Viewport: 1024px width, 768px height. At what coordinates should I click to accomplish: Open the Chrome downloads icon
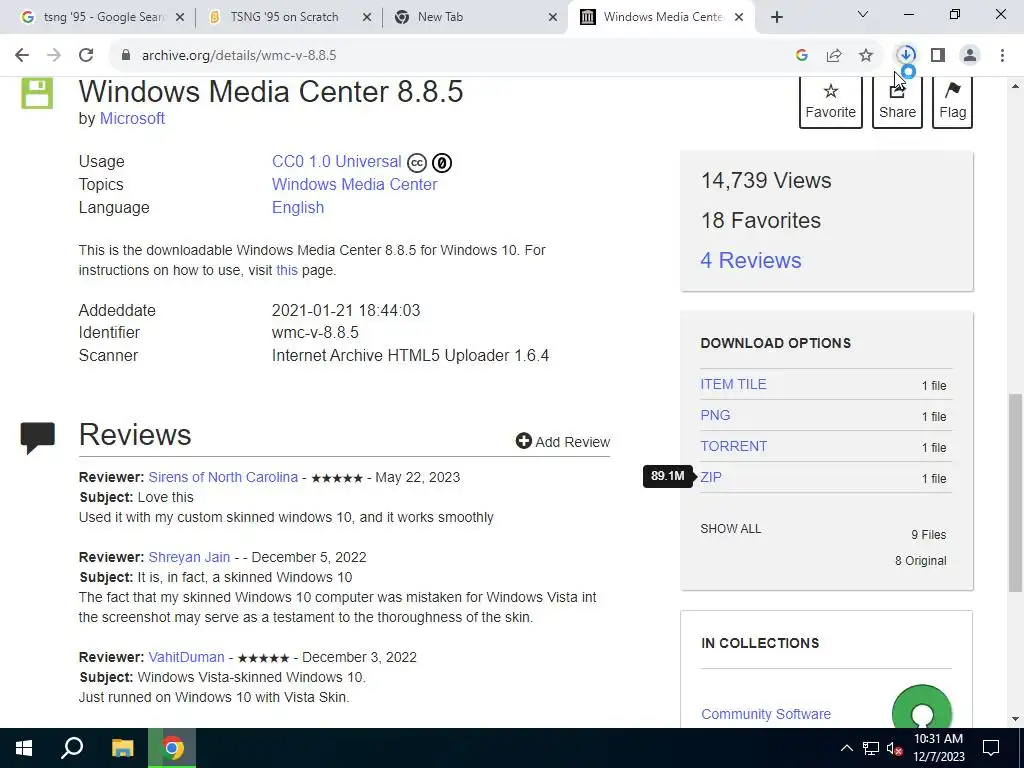[x=906, y=55]
